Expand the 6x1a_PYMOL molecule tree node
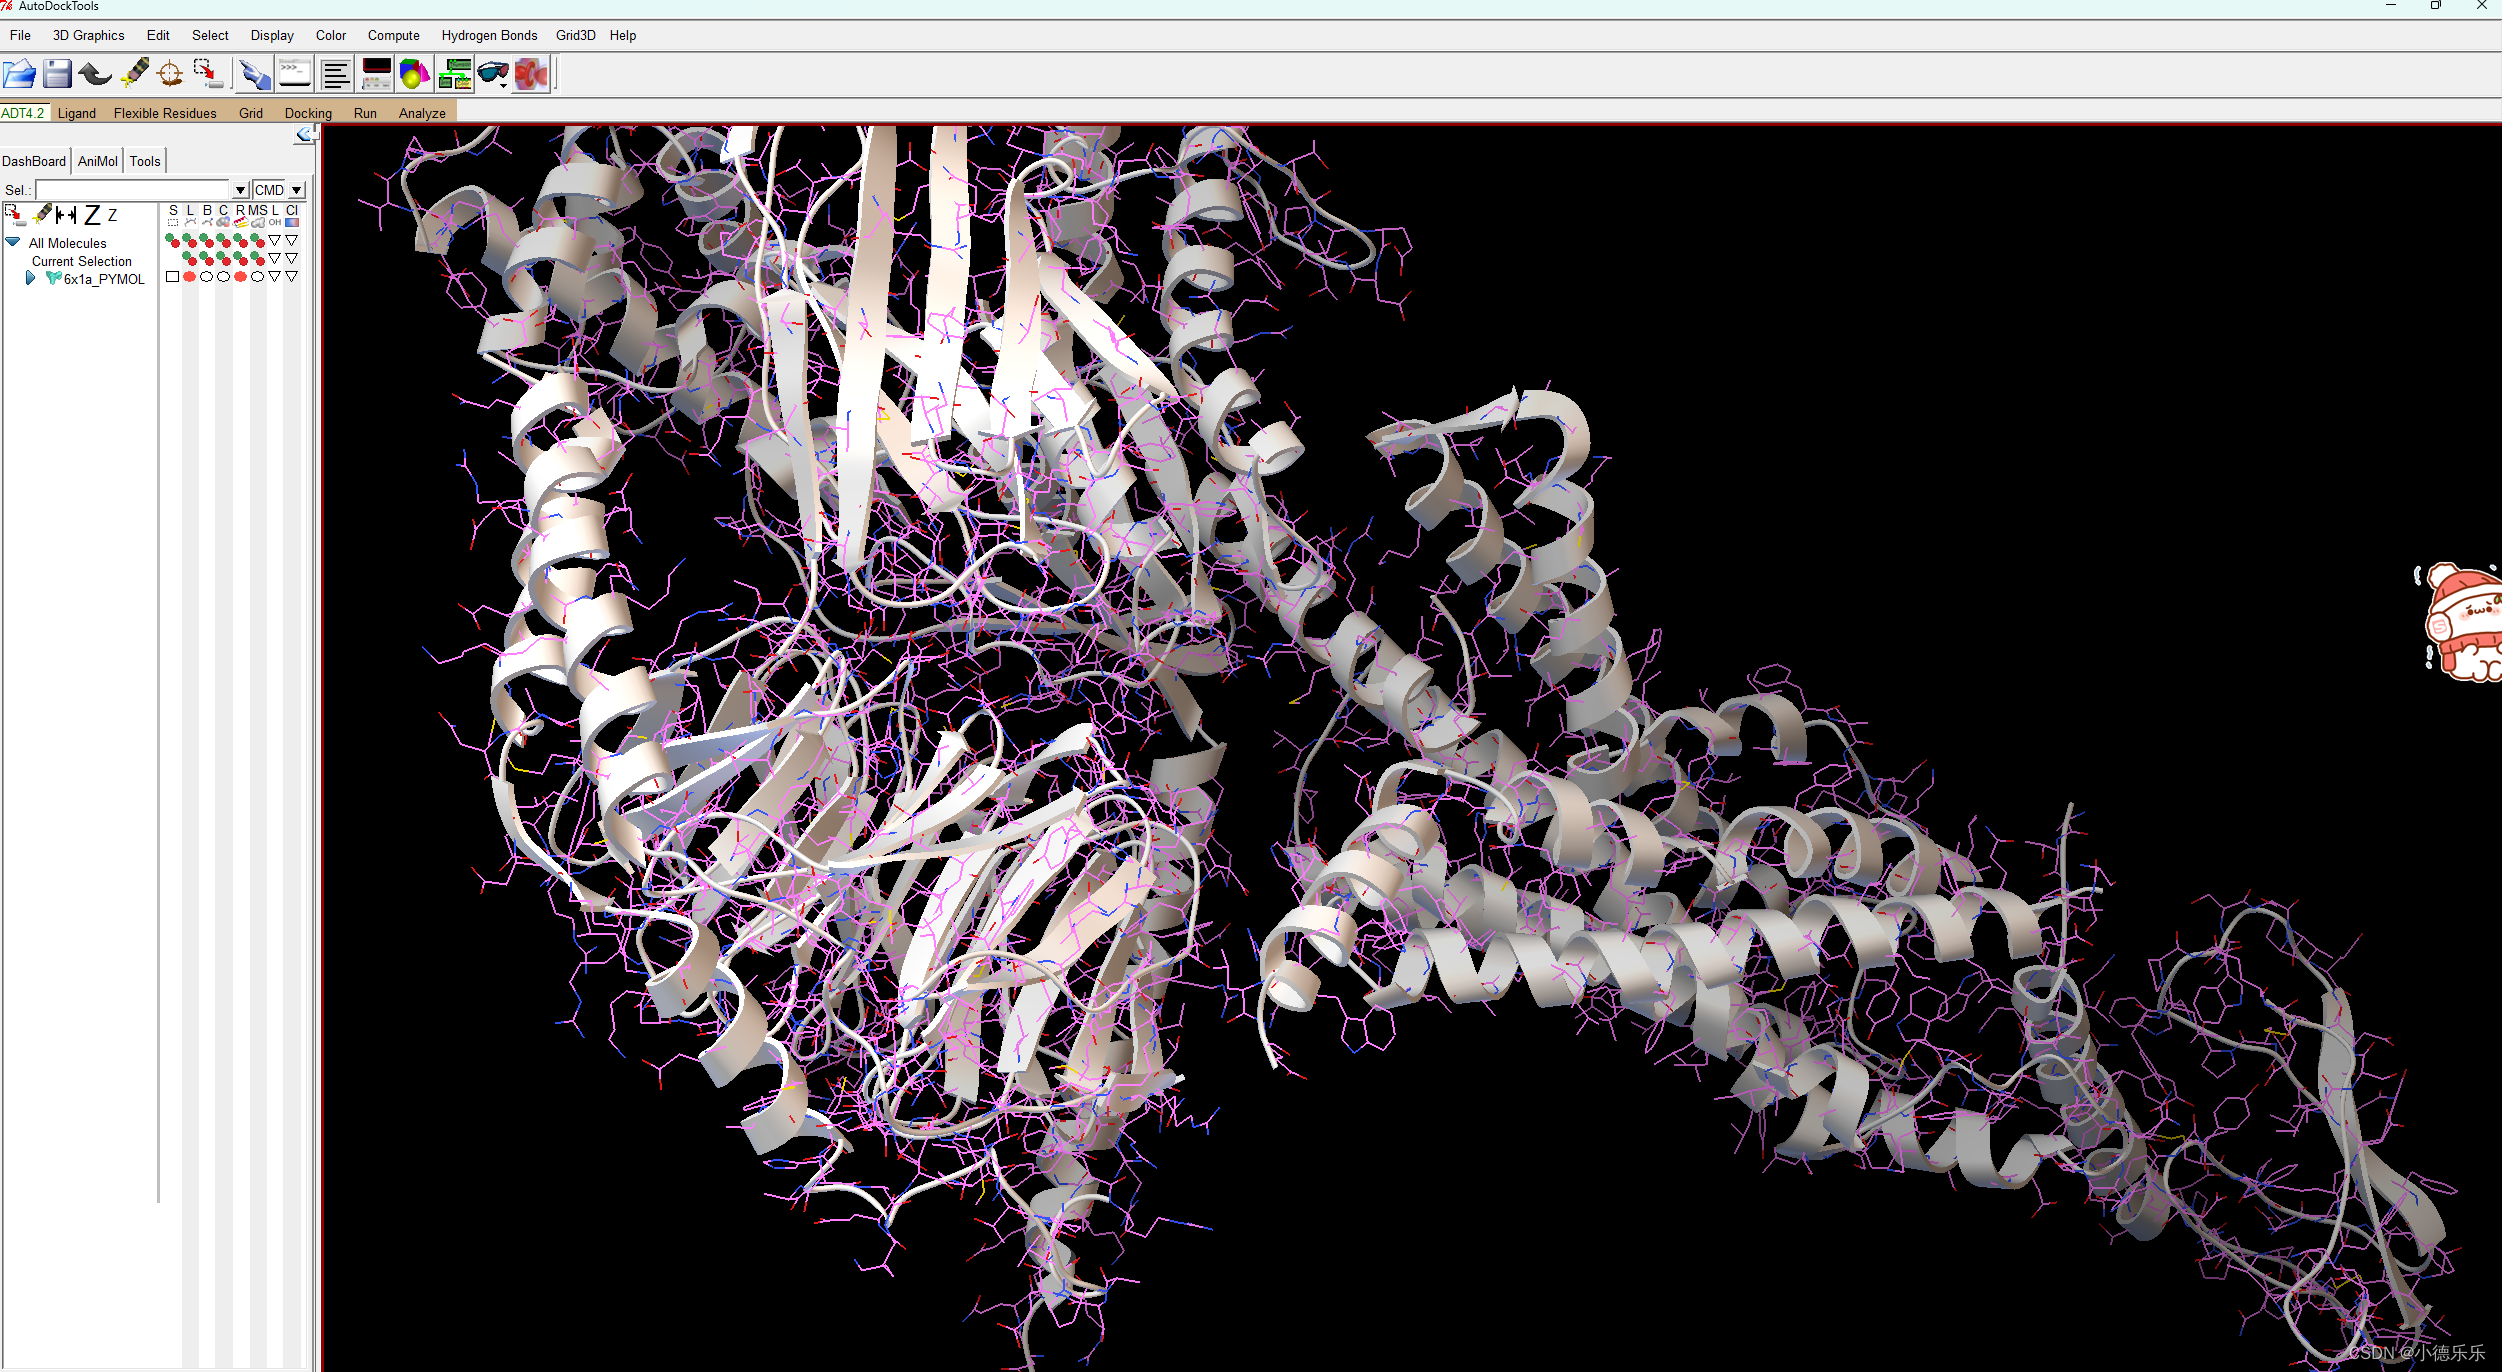This screenshot has width=2502, height=1372. pos(30,279)
